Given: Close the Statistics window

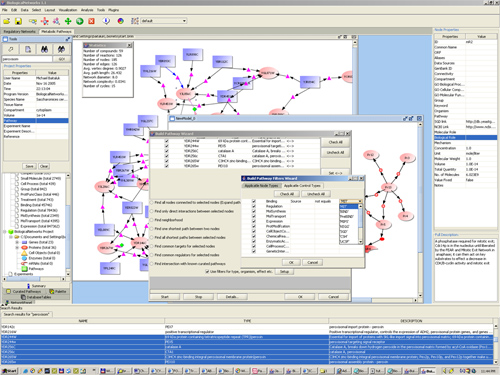Looking at the screenshot, I should click(x=129, y=45).
